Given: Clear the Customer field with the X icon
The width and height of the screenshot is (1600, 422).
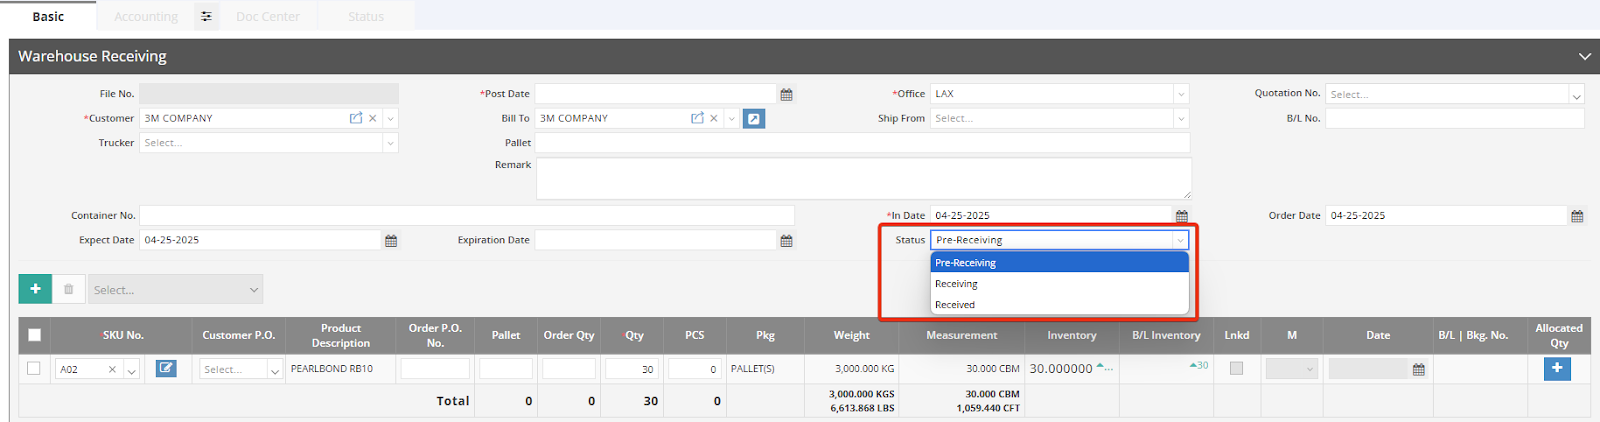Looking at the screenshot, I should point(373,118).
